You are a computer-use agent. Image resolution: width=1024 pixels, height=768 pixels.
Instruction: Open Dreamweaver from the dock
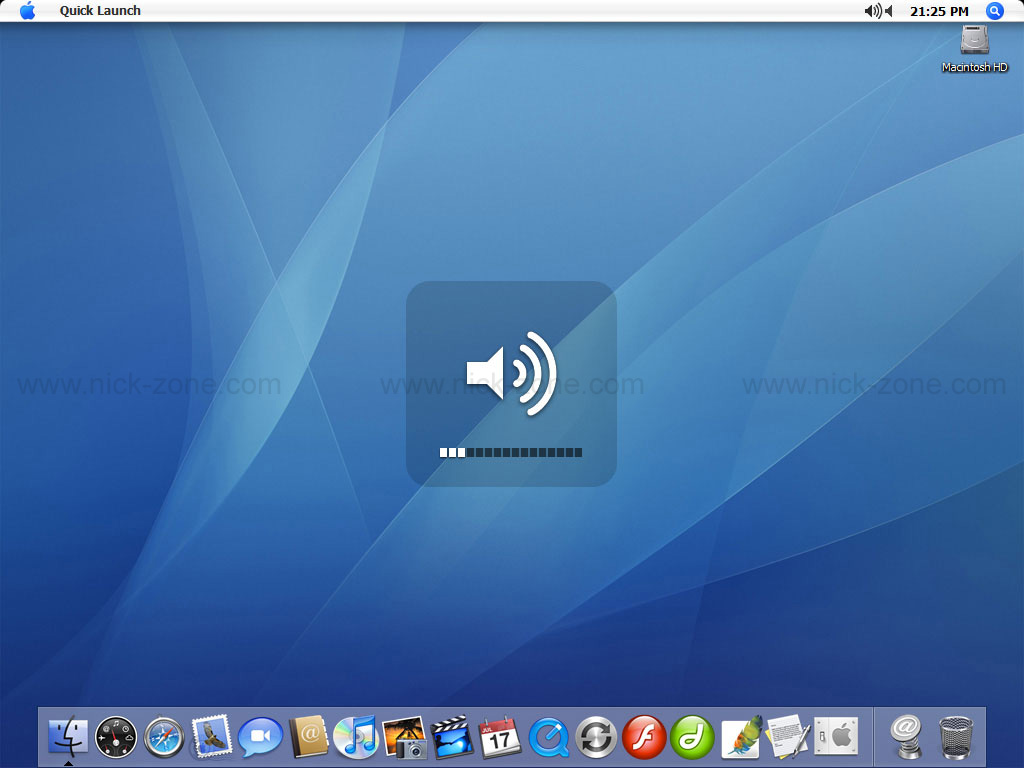[x=692, y=737]
